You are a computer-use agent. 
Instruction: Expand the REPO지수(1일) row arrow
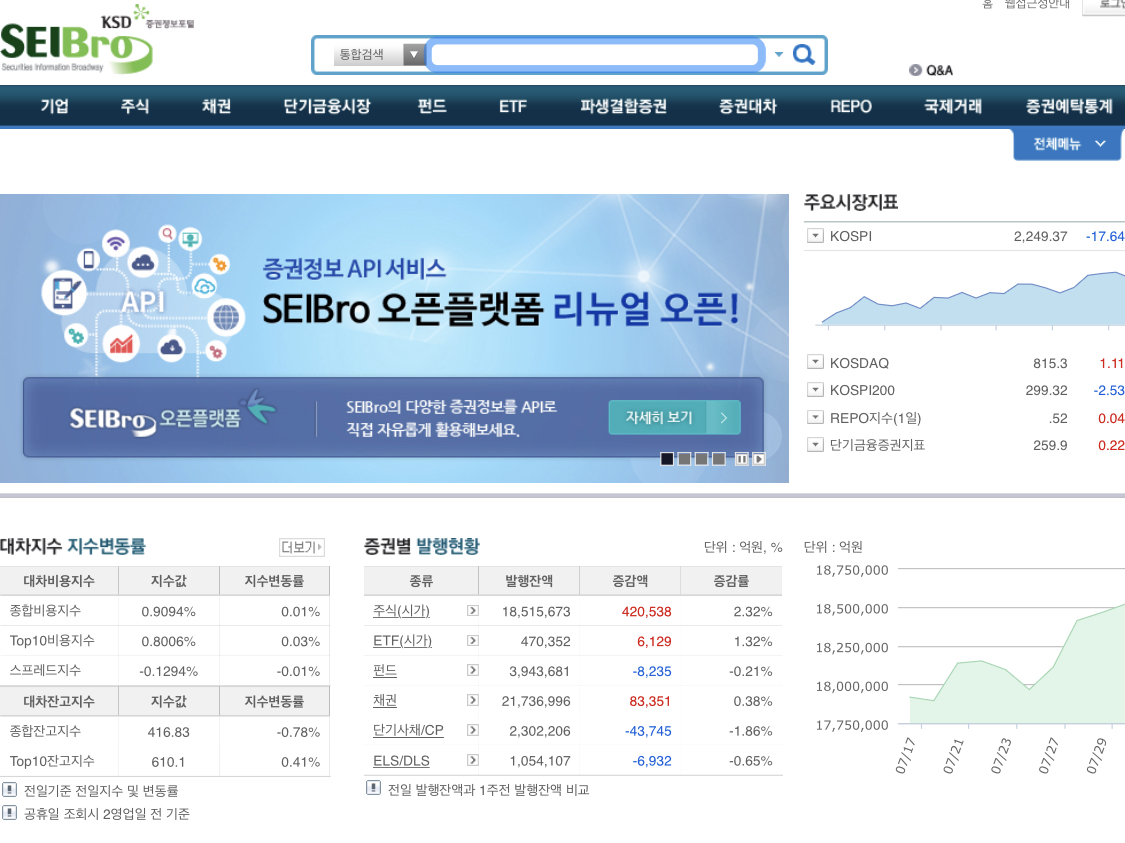tap(815, 417)
